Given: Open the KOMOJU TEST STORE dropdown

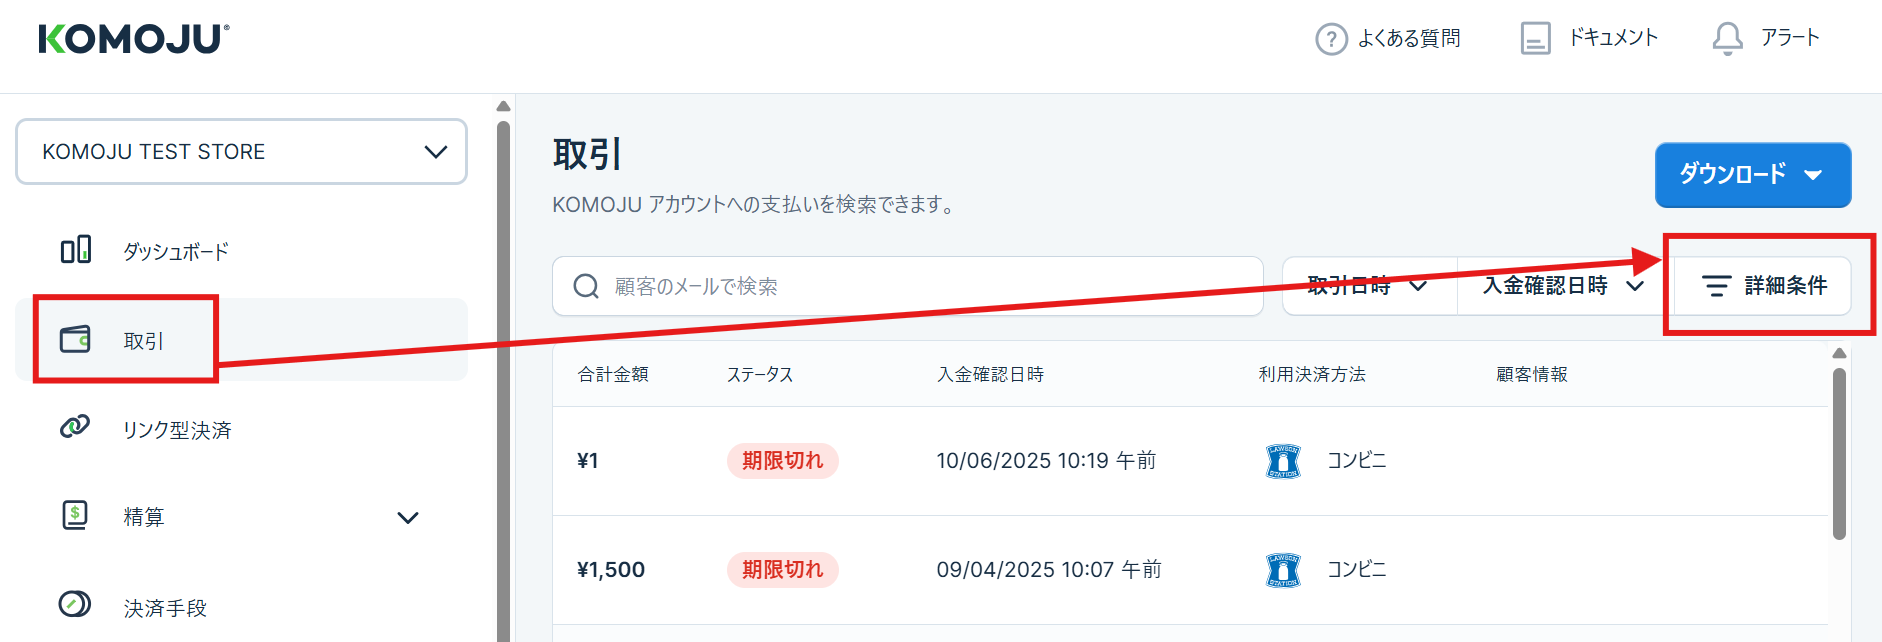Looking at the screenshot, I should pyautogui.click(x=241, y=152).
